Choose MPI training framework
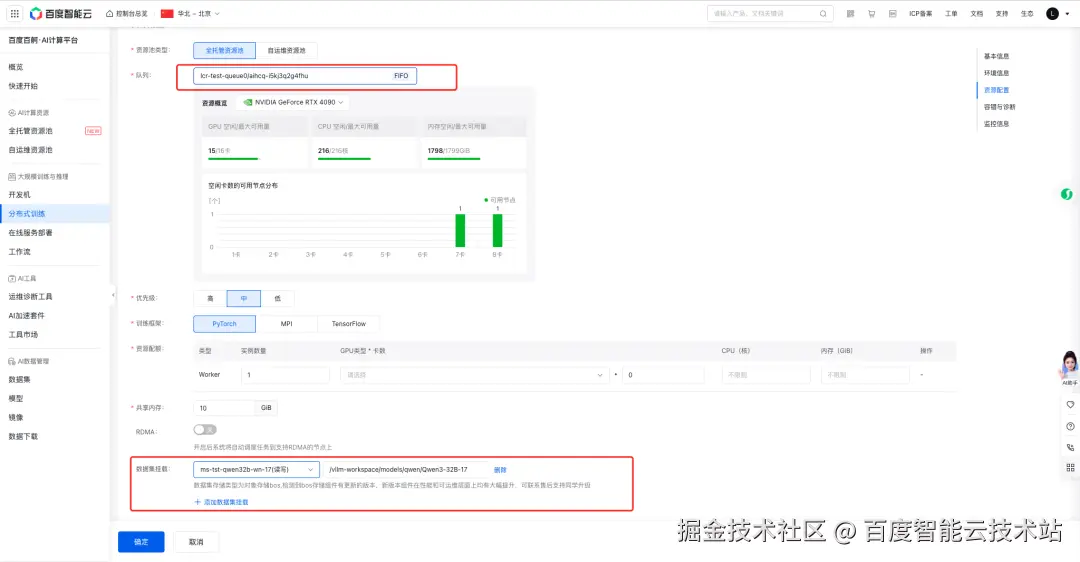 click(x=287, y=324)
